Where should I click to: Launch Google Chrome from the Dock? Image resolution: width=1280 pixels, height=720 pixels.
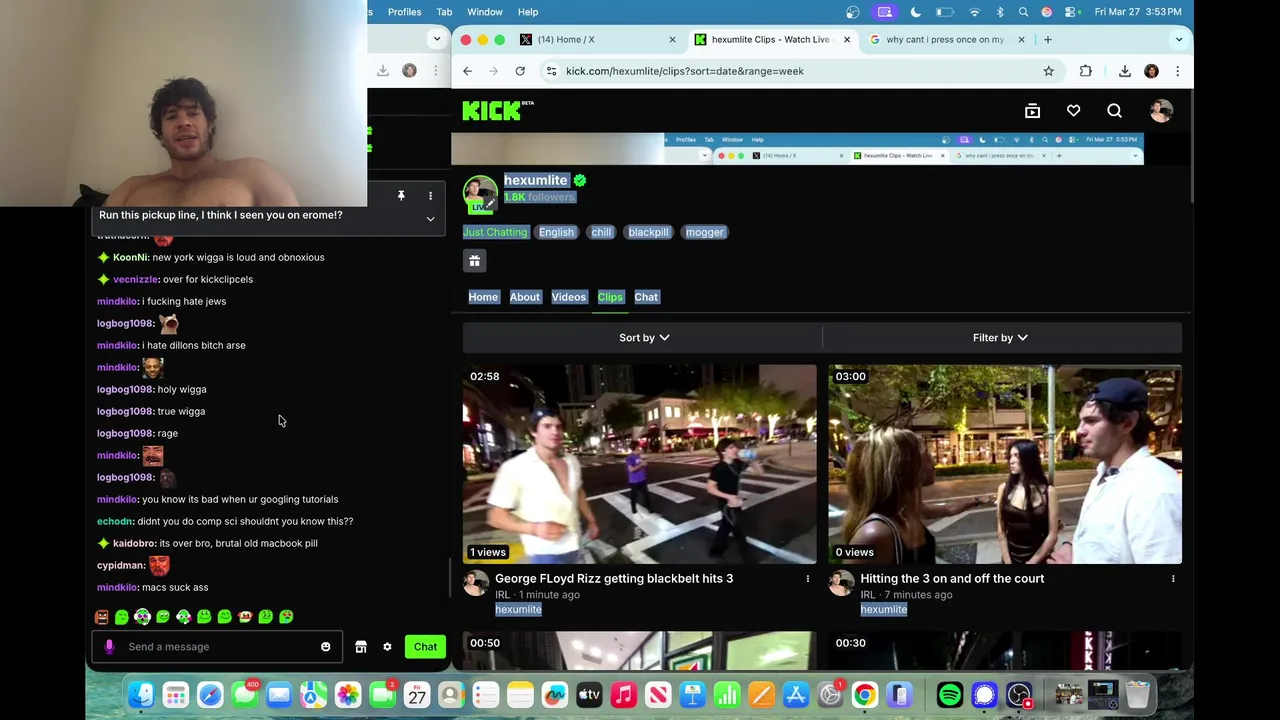tap(865, 694)
